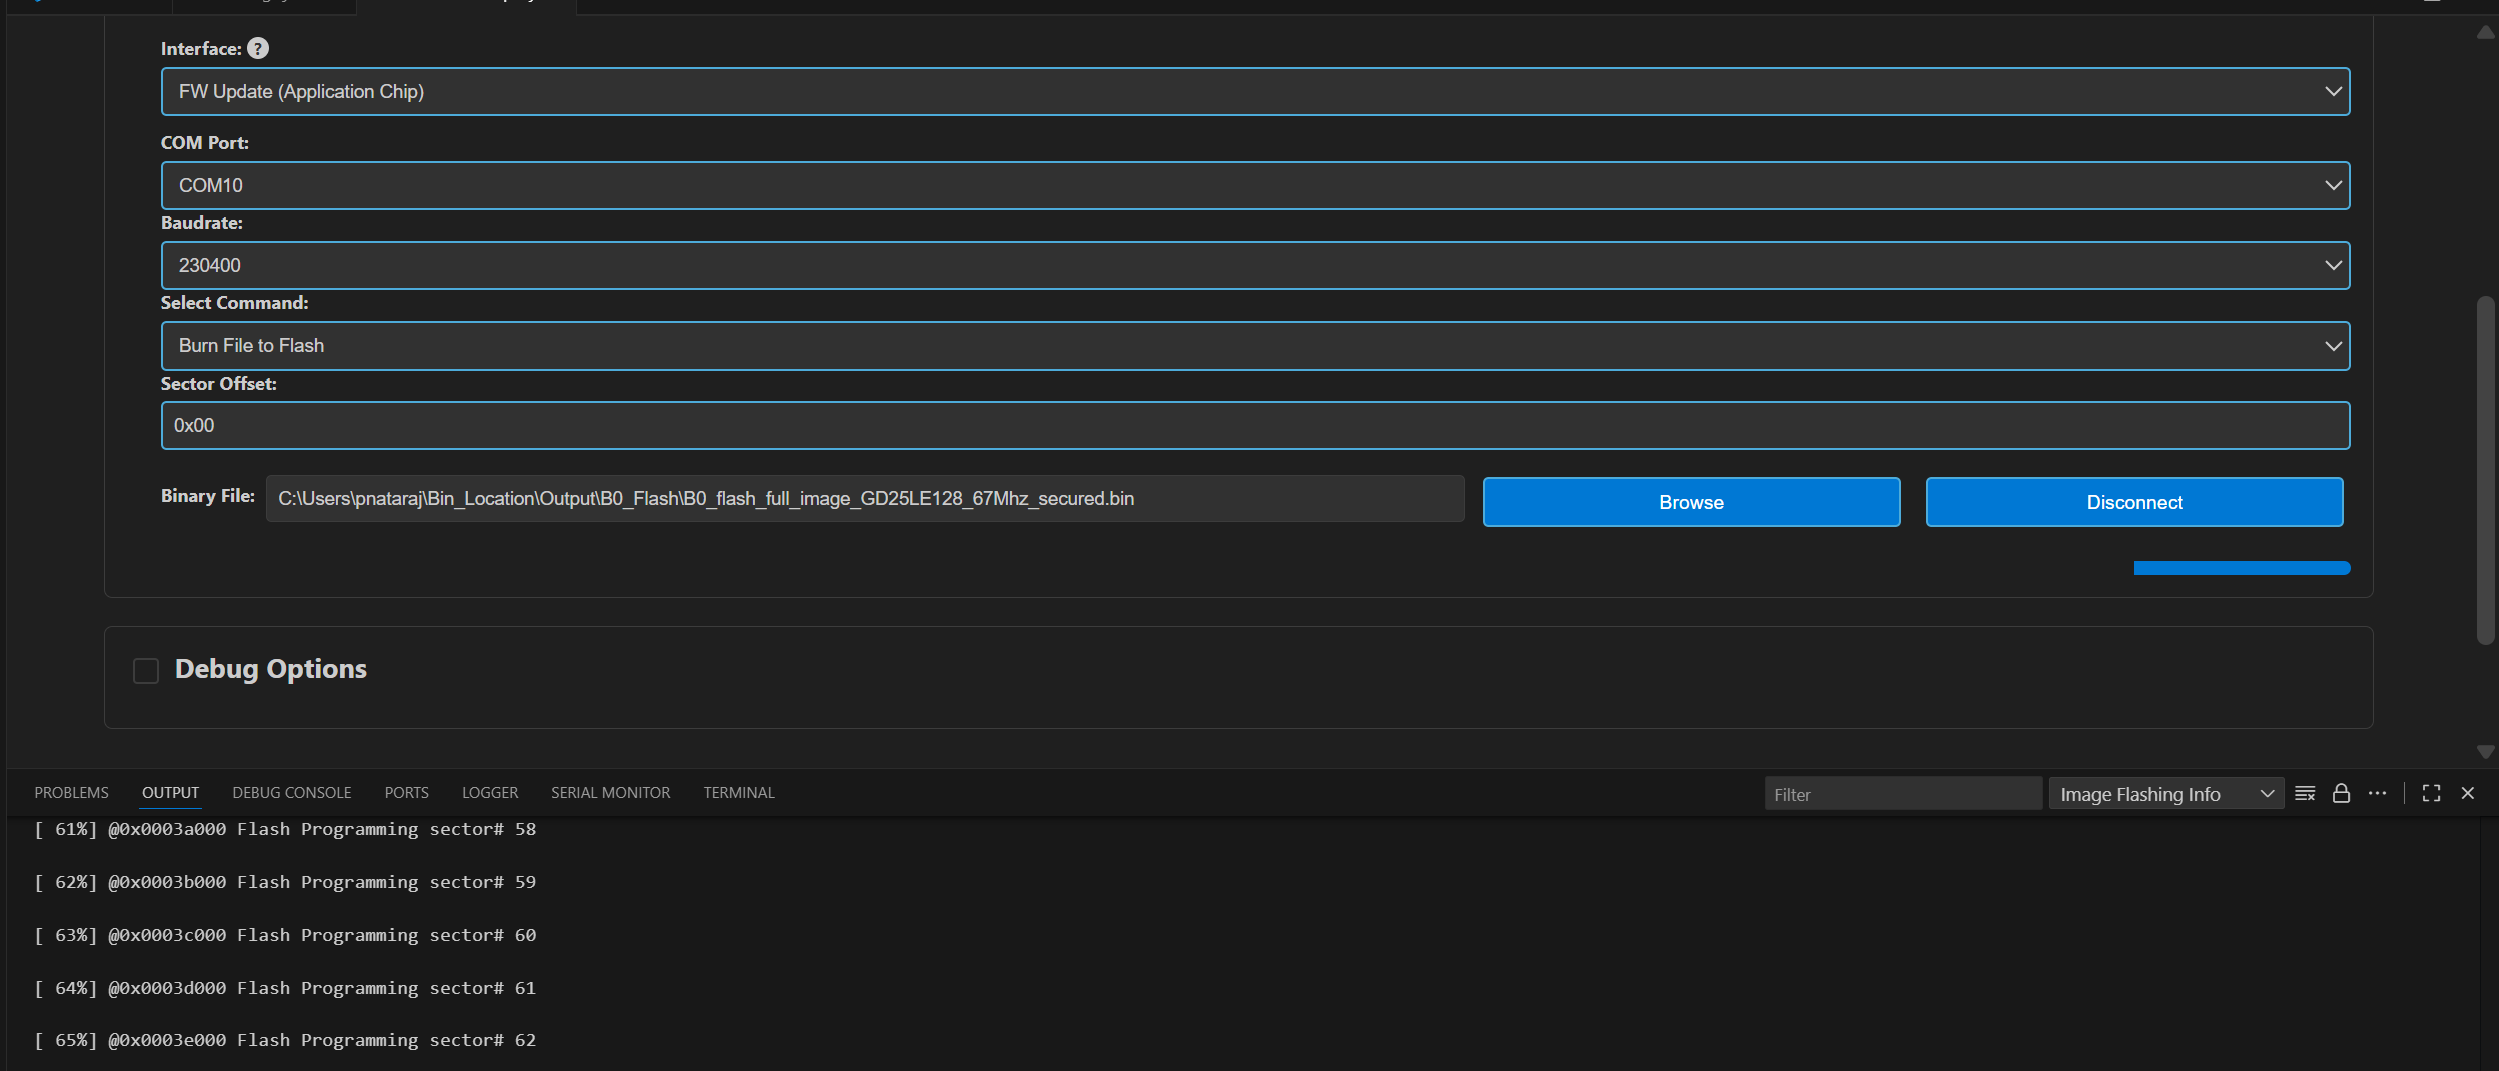Clear the output panel contents
The image size is (2499, 1071).
[2305, 793]
